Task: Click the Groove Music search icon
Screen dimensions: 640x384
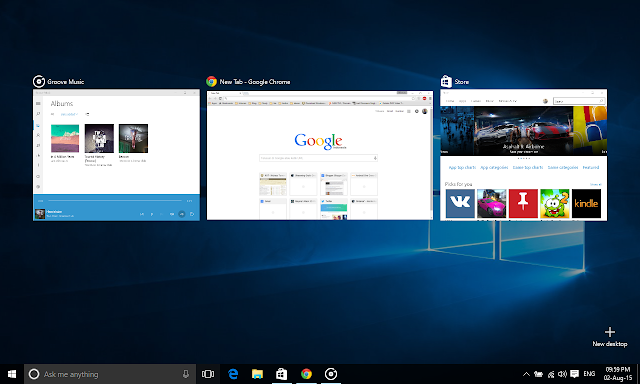Action: coord(38,114)
